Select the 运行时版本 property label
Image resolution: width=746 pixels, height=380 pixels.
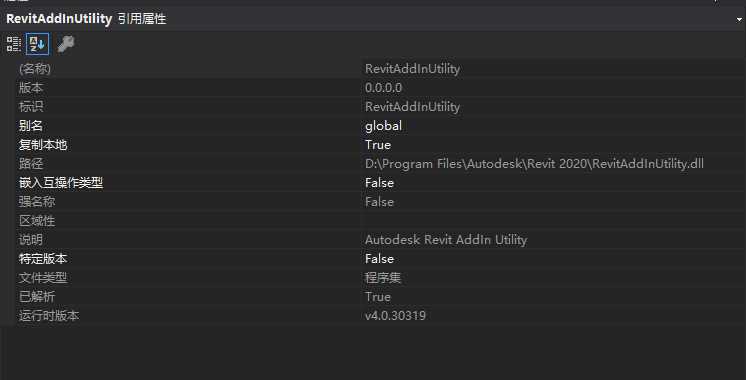[x=49, y=316]
